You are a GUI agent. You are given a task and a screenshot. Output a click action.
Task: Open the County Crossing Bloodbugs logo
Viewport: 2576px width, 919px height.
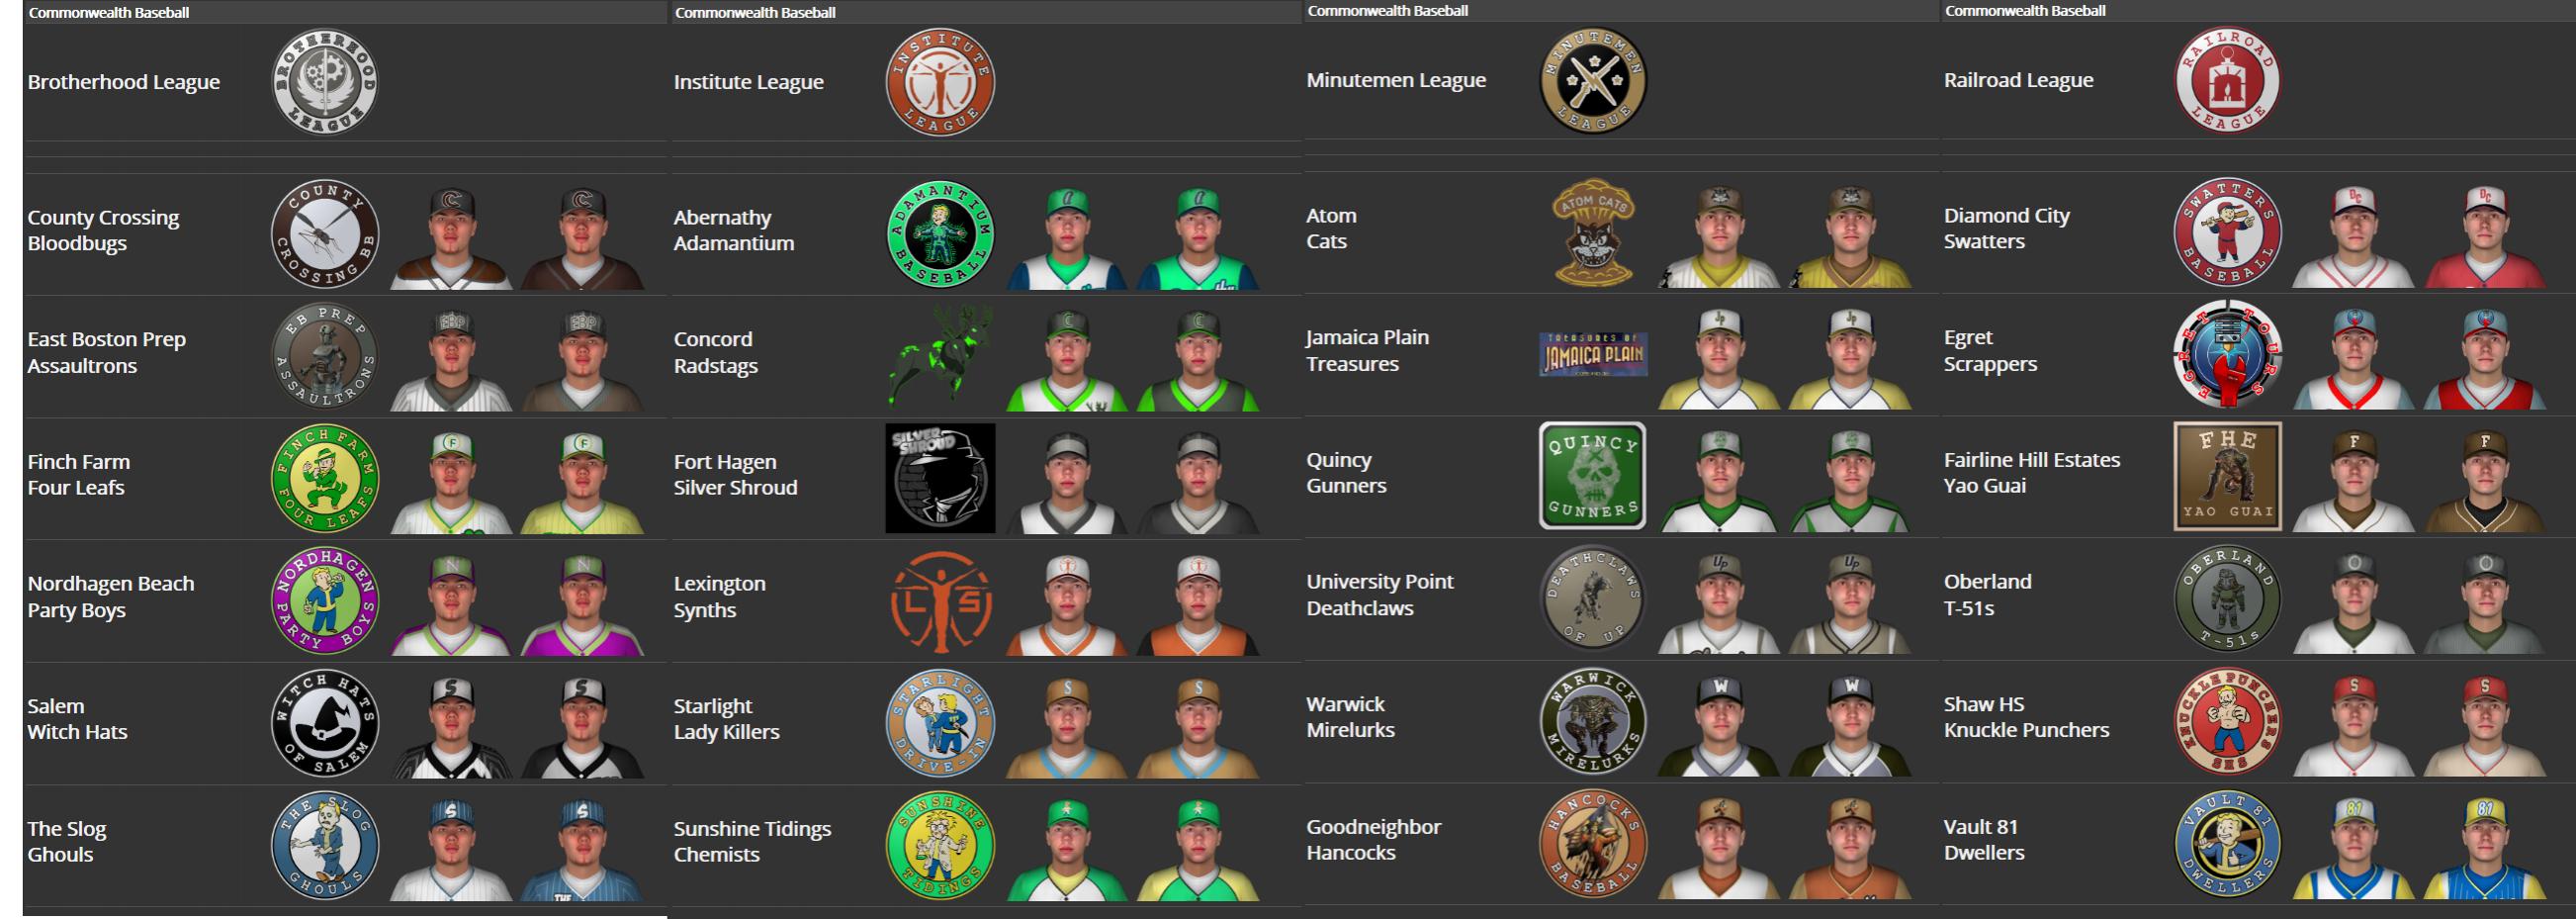325,235
